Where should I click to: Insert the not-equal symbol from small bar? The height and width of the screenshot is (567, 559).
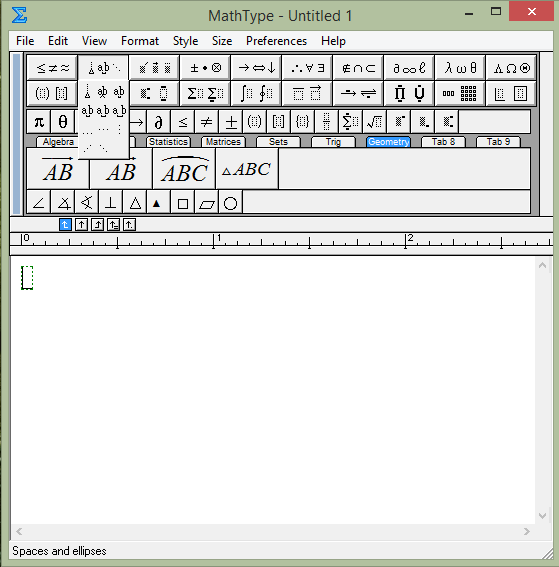[206, 122]
